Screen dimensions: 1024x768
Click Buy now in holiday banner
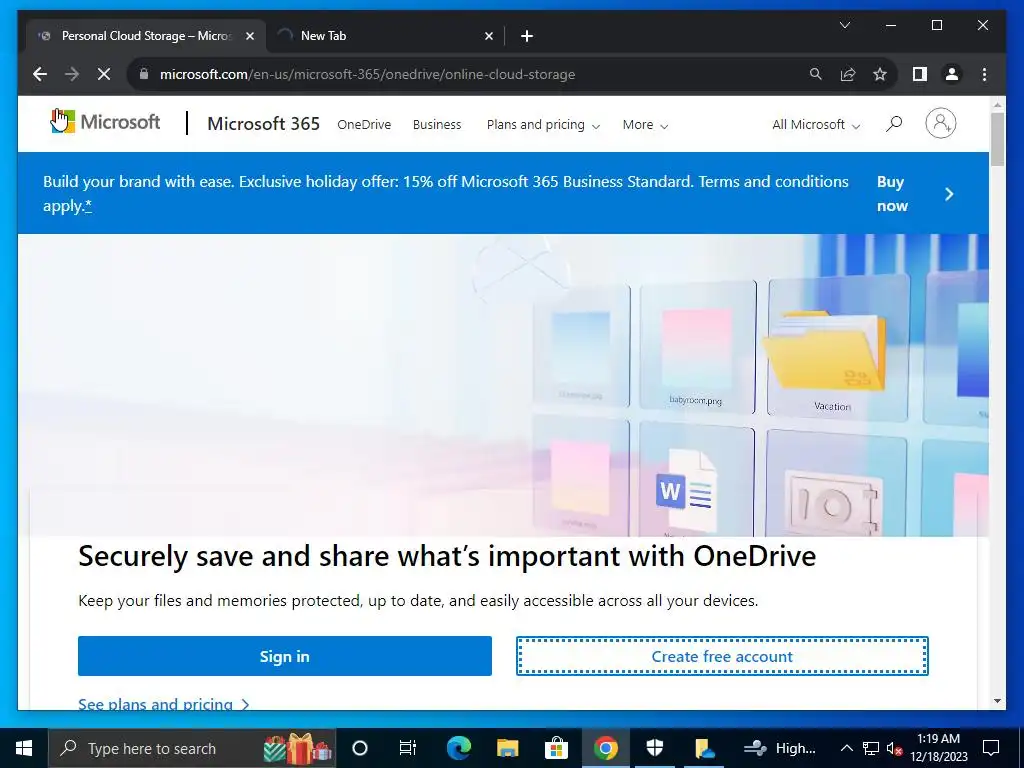pos(892,193)
